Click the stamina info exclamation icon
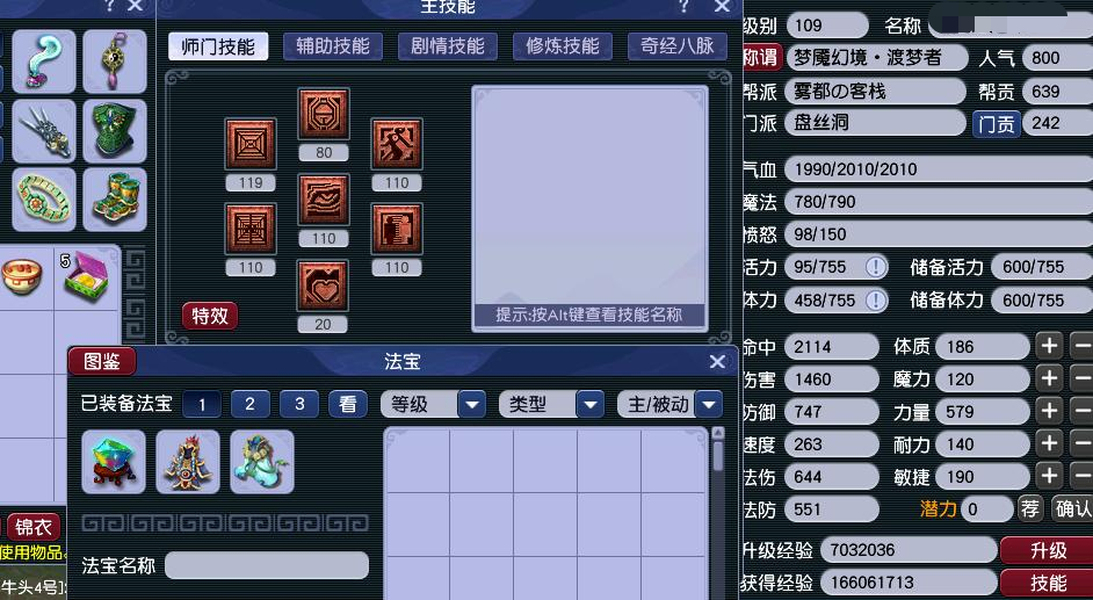Screen dimensions: 1093x600 (876, 300)
